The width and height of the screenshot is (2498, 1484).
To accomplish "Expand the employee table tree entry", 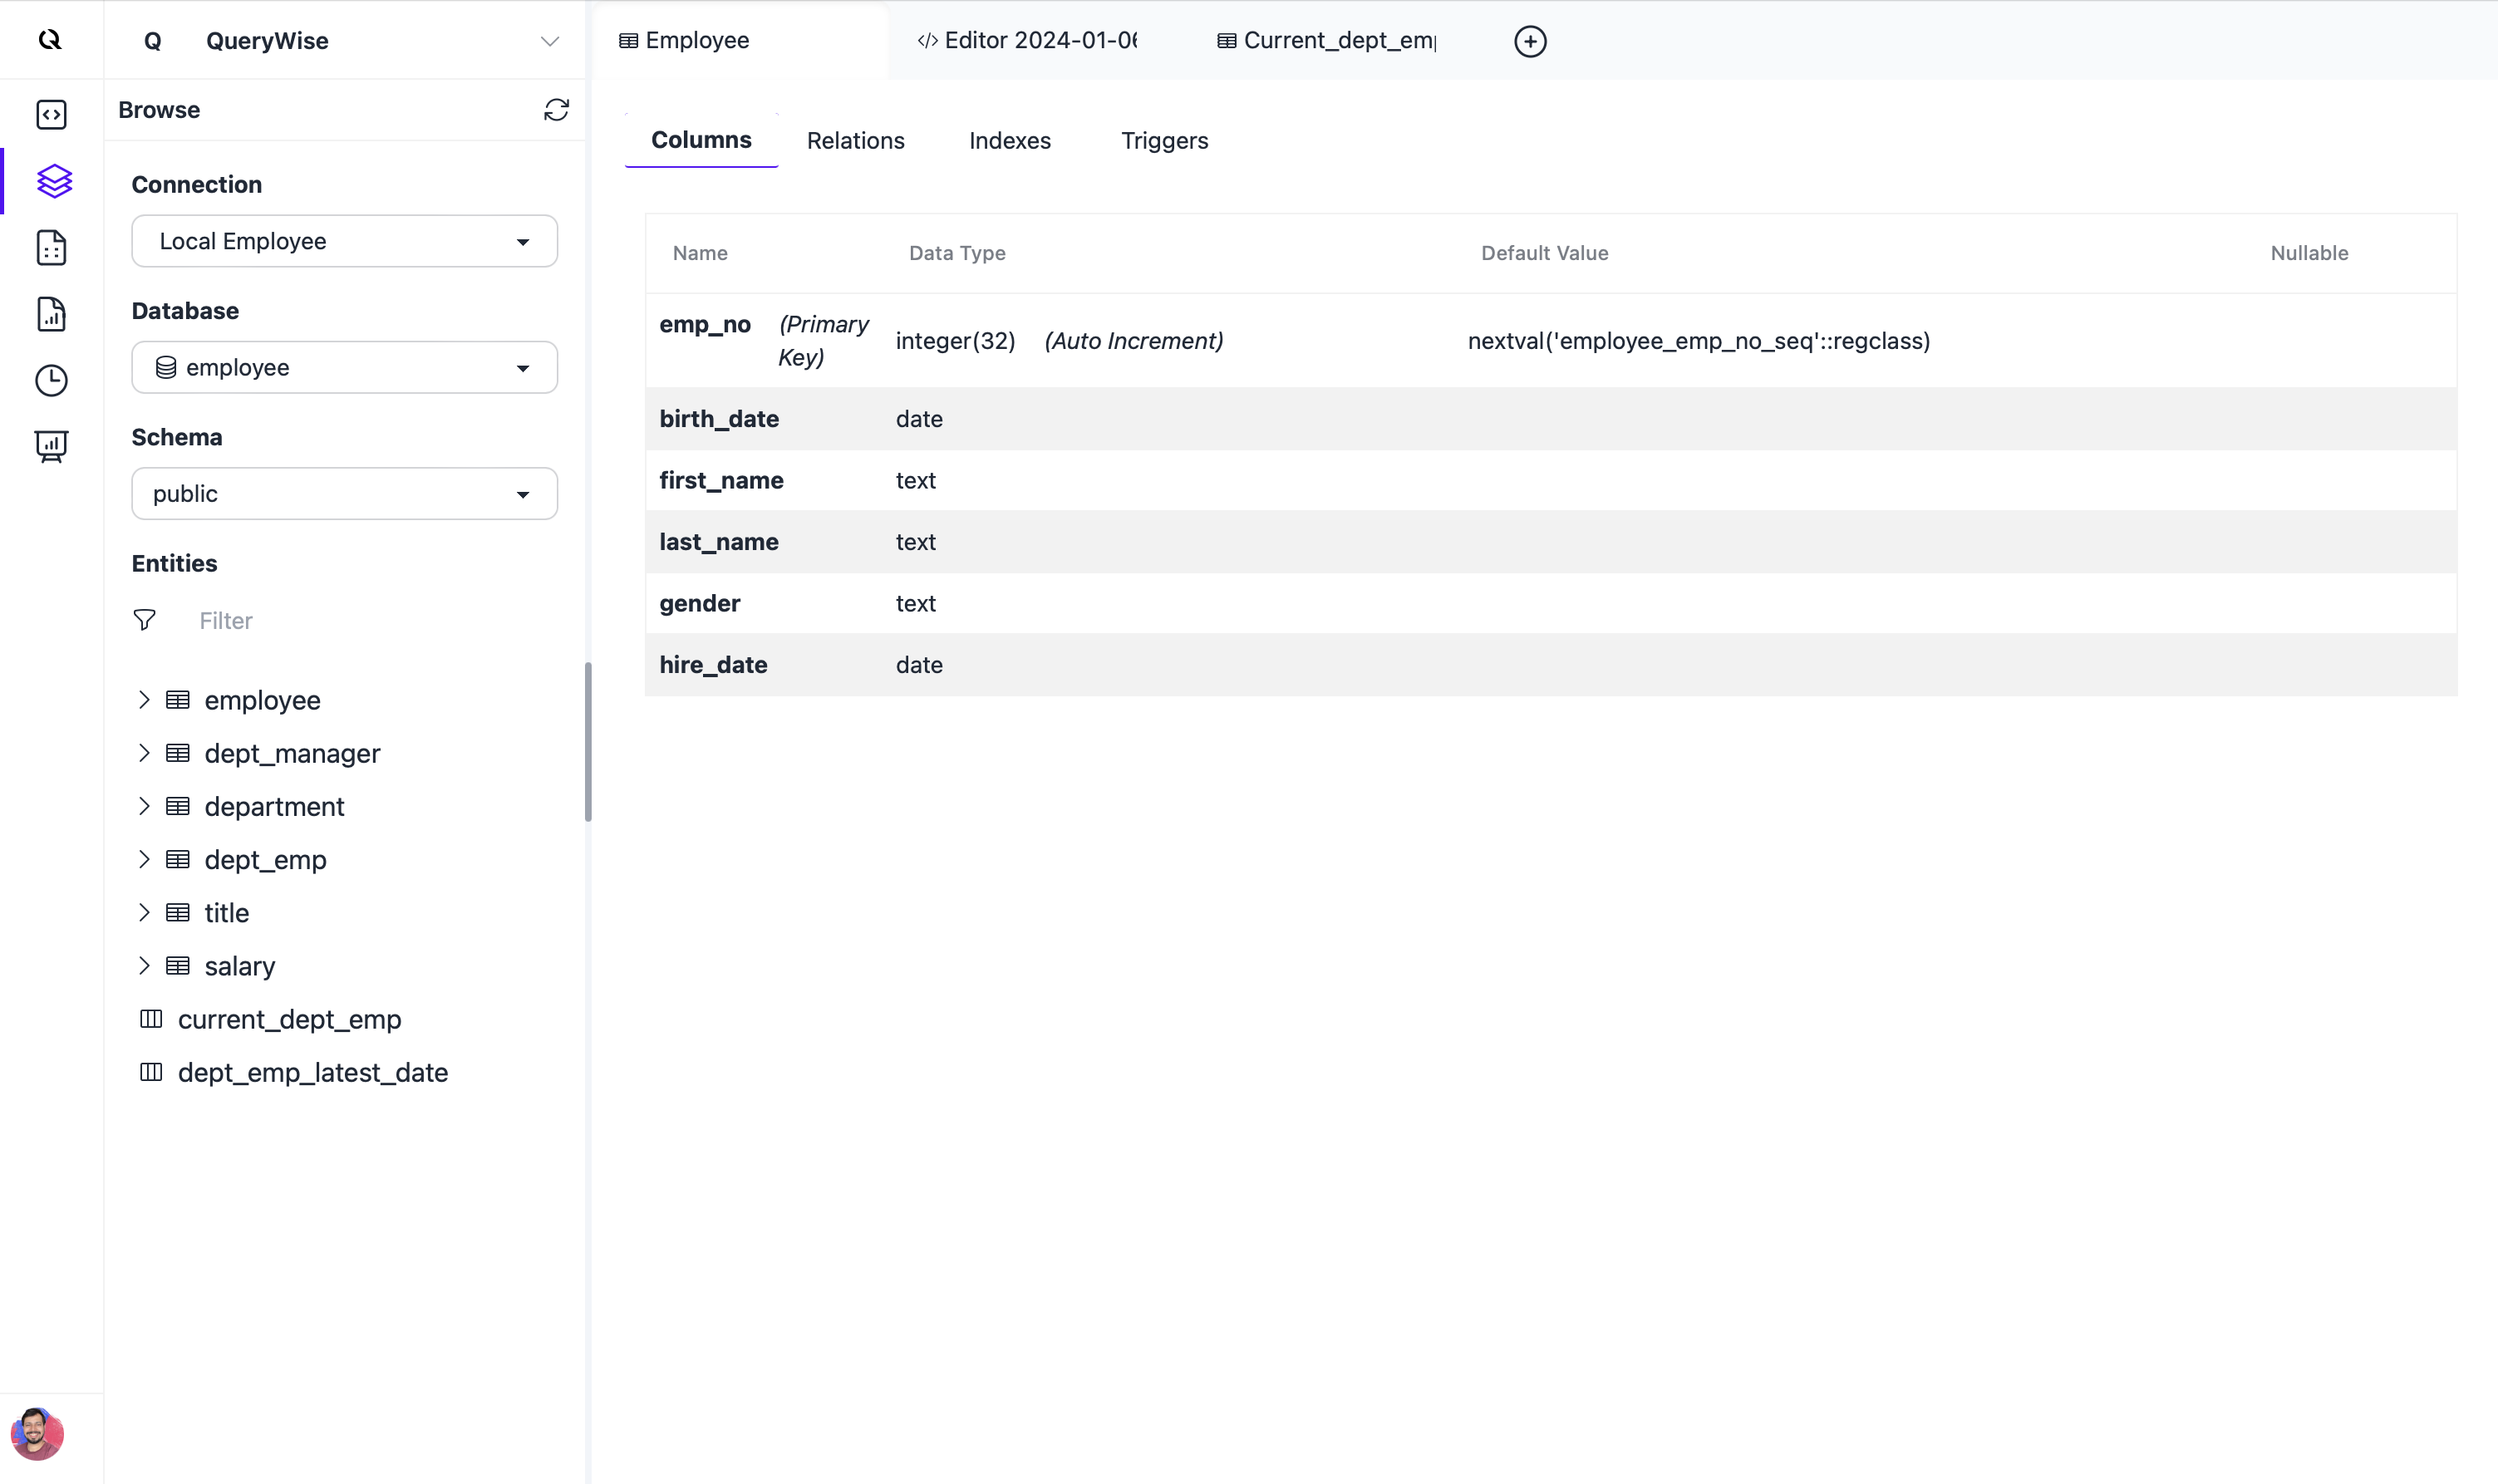I will pos(143,699).
